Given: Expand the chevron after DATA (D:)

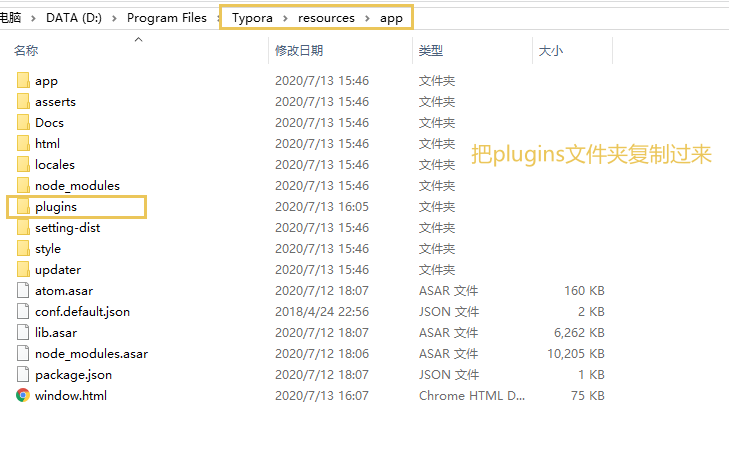Looking at the screenshot, I should [x=114, y=18].
